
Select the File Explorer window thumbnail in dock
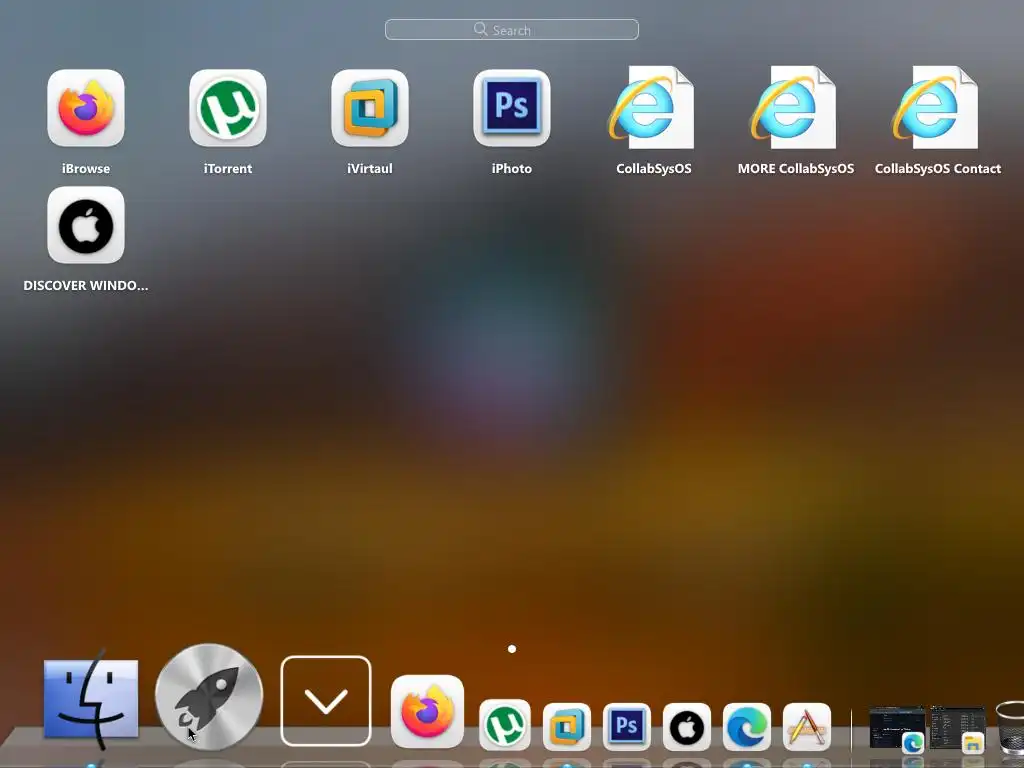(x=957, y=729)
